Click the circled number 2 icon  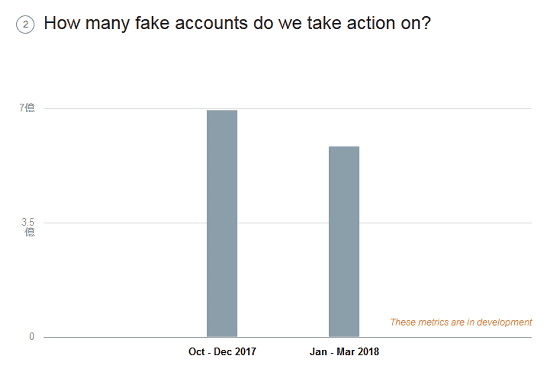pyautogui.click(x=25, y=25)
